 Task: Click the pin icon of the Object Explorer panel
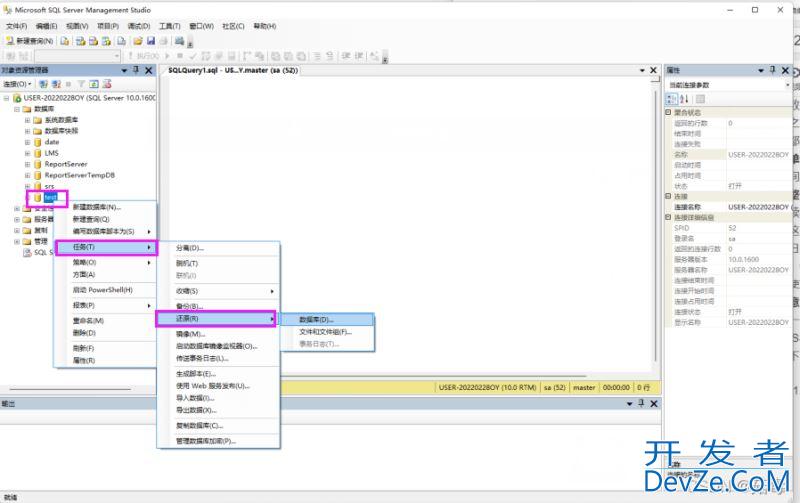136,70
